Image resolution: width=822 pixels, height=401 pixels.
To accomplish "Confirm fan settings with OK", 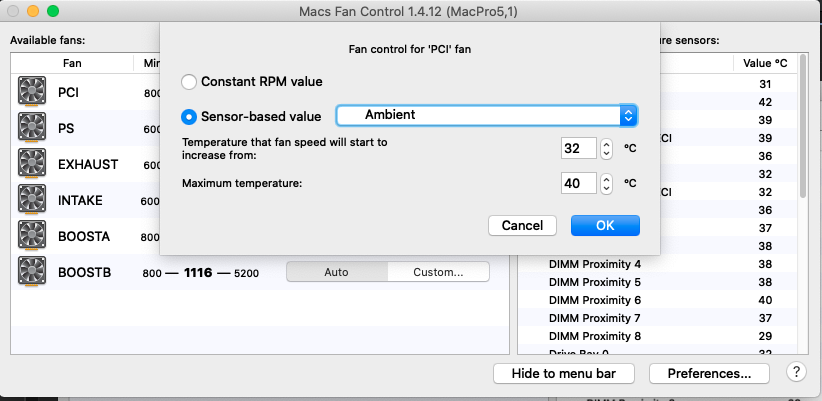I will coord(605,225).
